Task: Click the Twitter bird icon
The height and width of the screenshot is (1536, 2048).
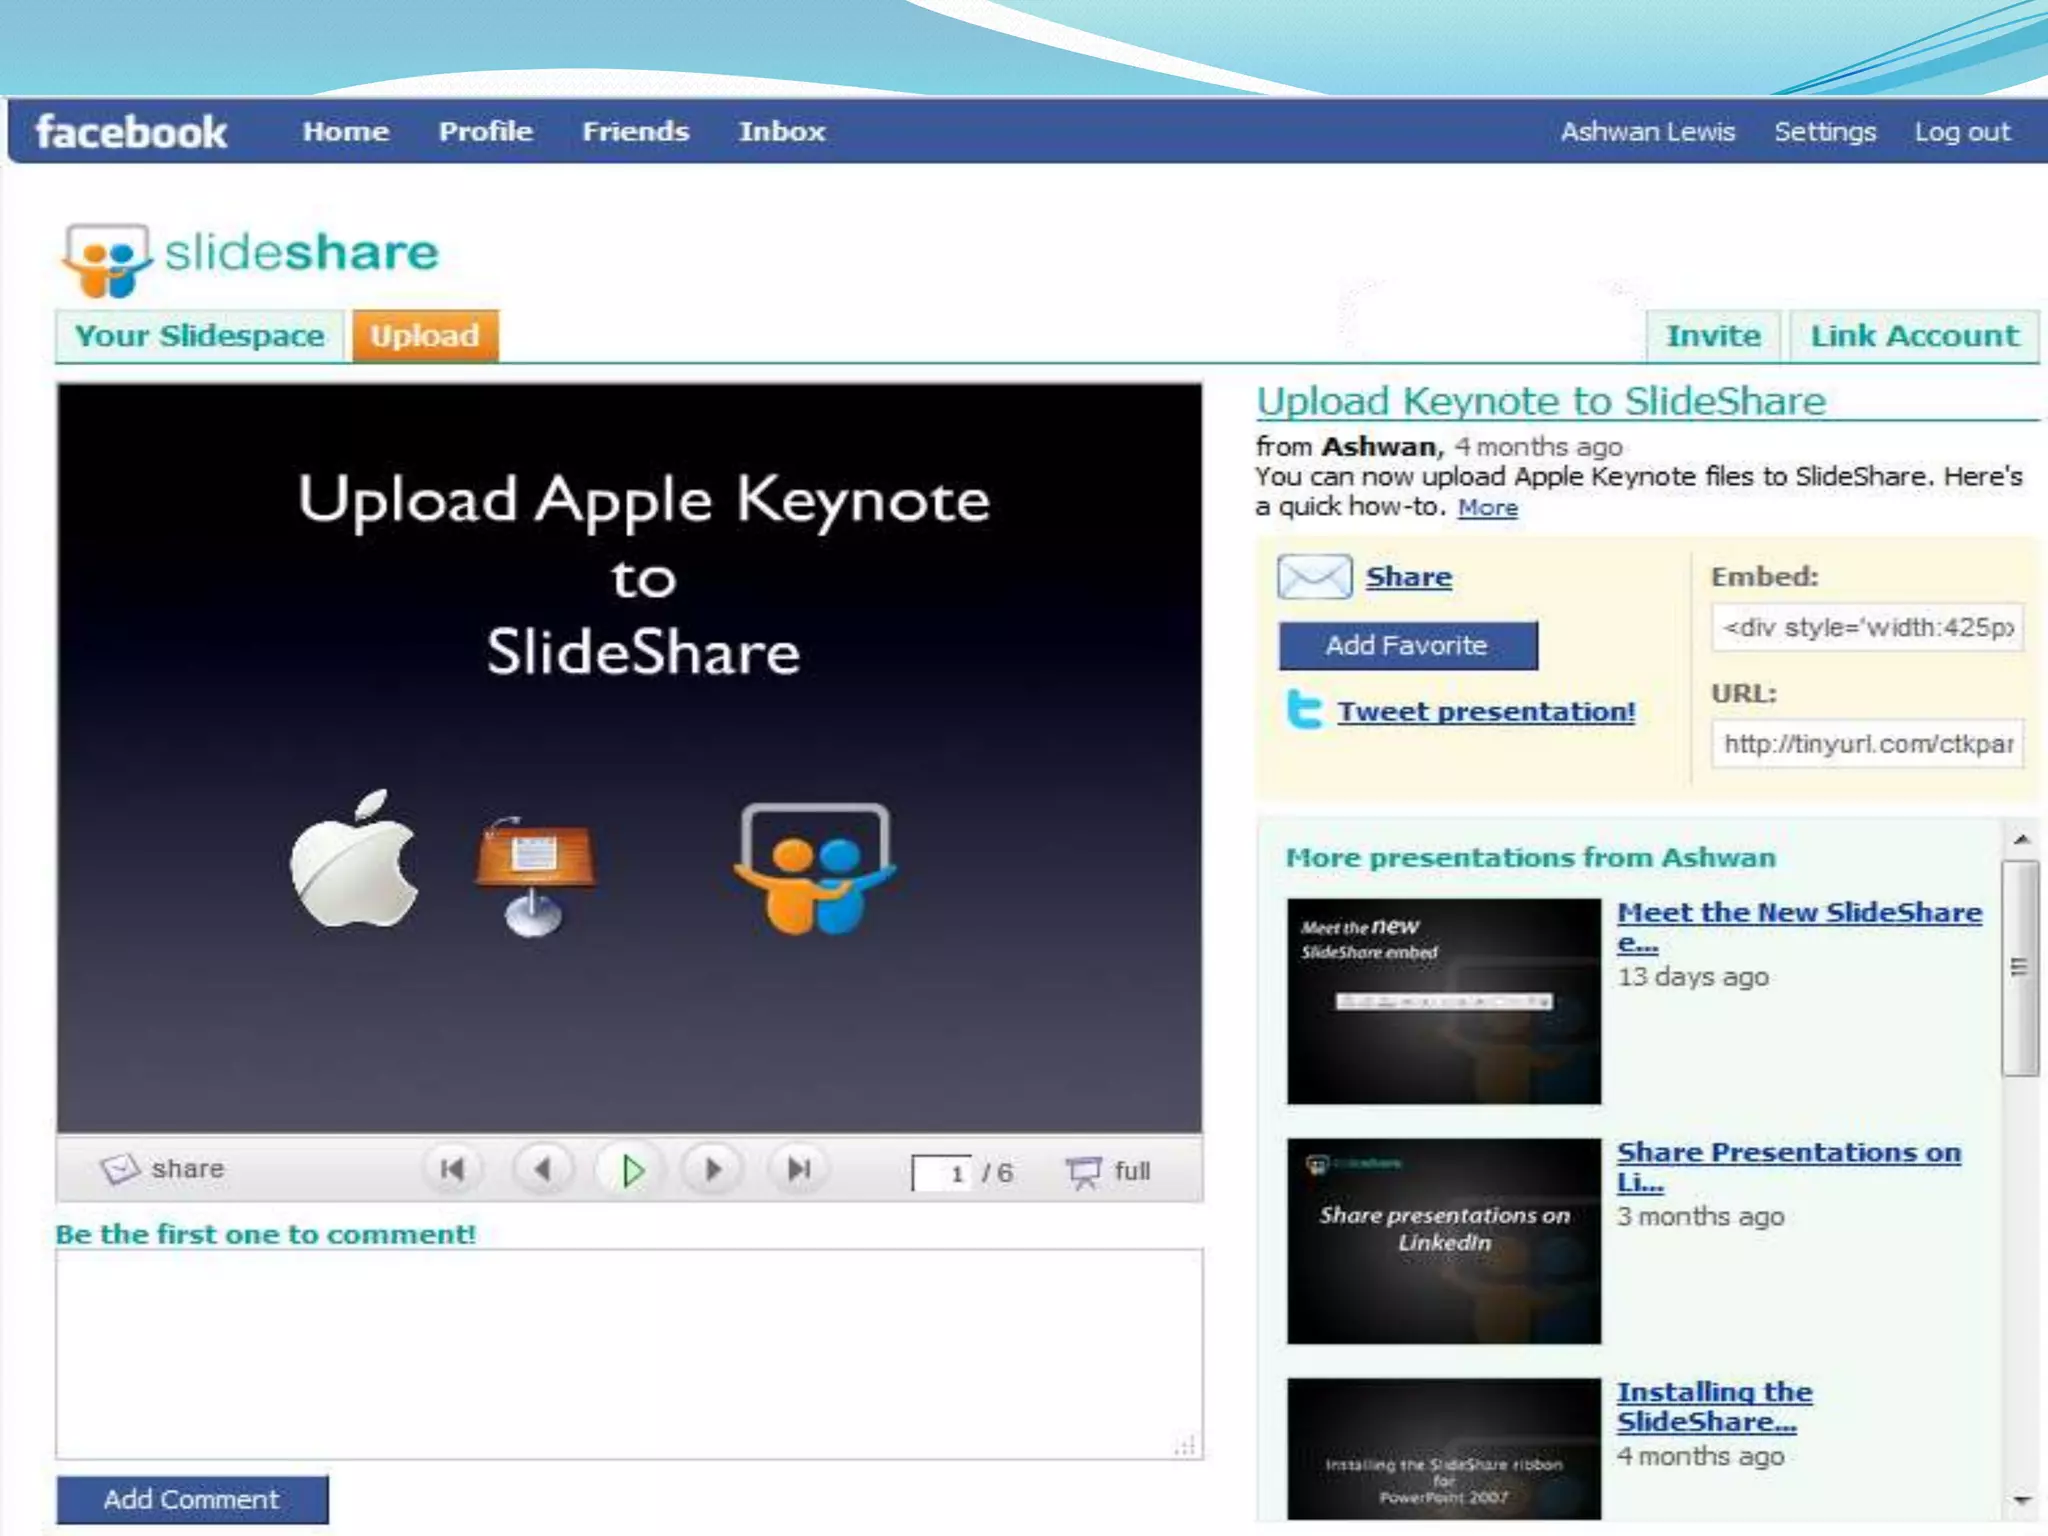Action: (1304, 710)
